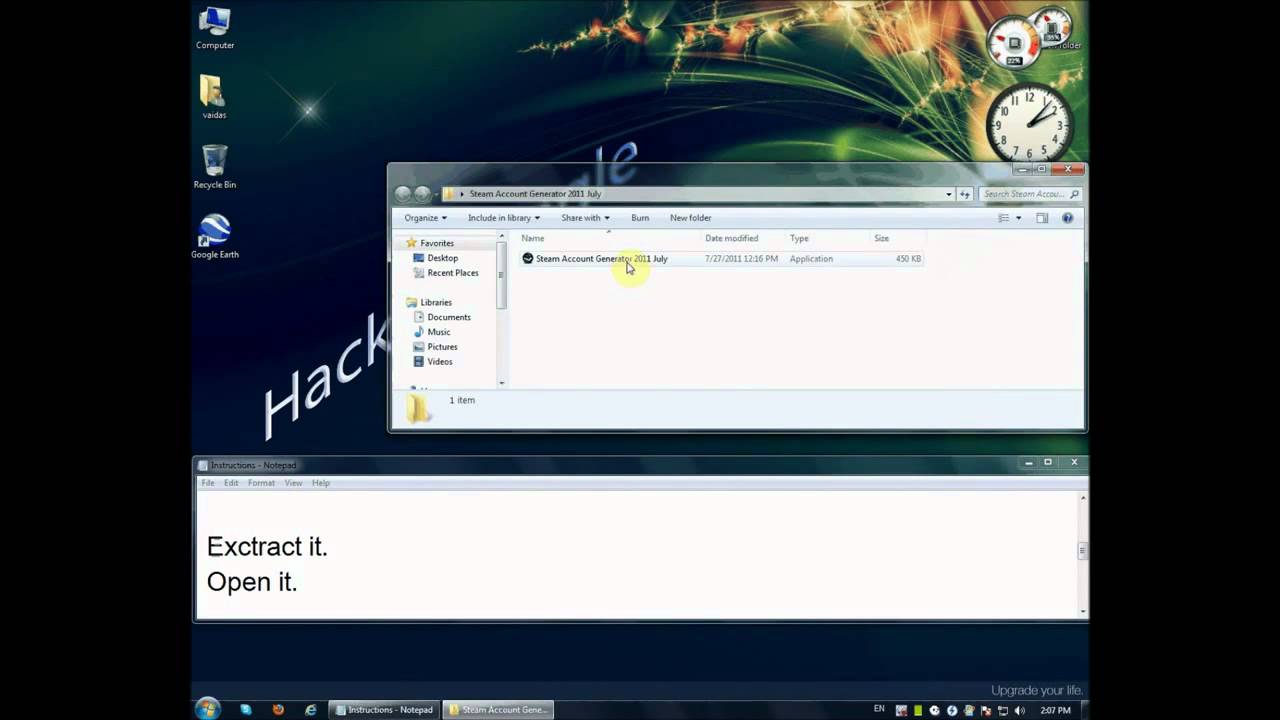Viewport: 1280px width, 720px height.
Task: Open address bar history dropdown arrow
Action: pos(948,194)
